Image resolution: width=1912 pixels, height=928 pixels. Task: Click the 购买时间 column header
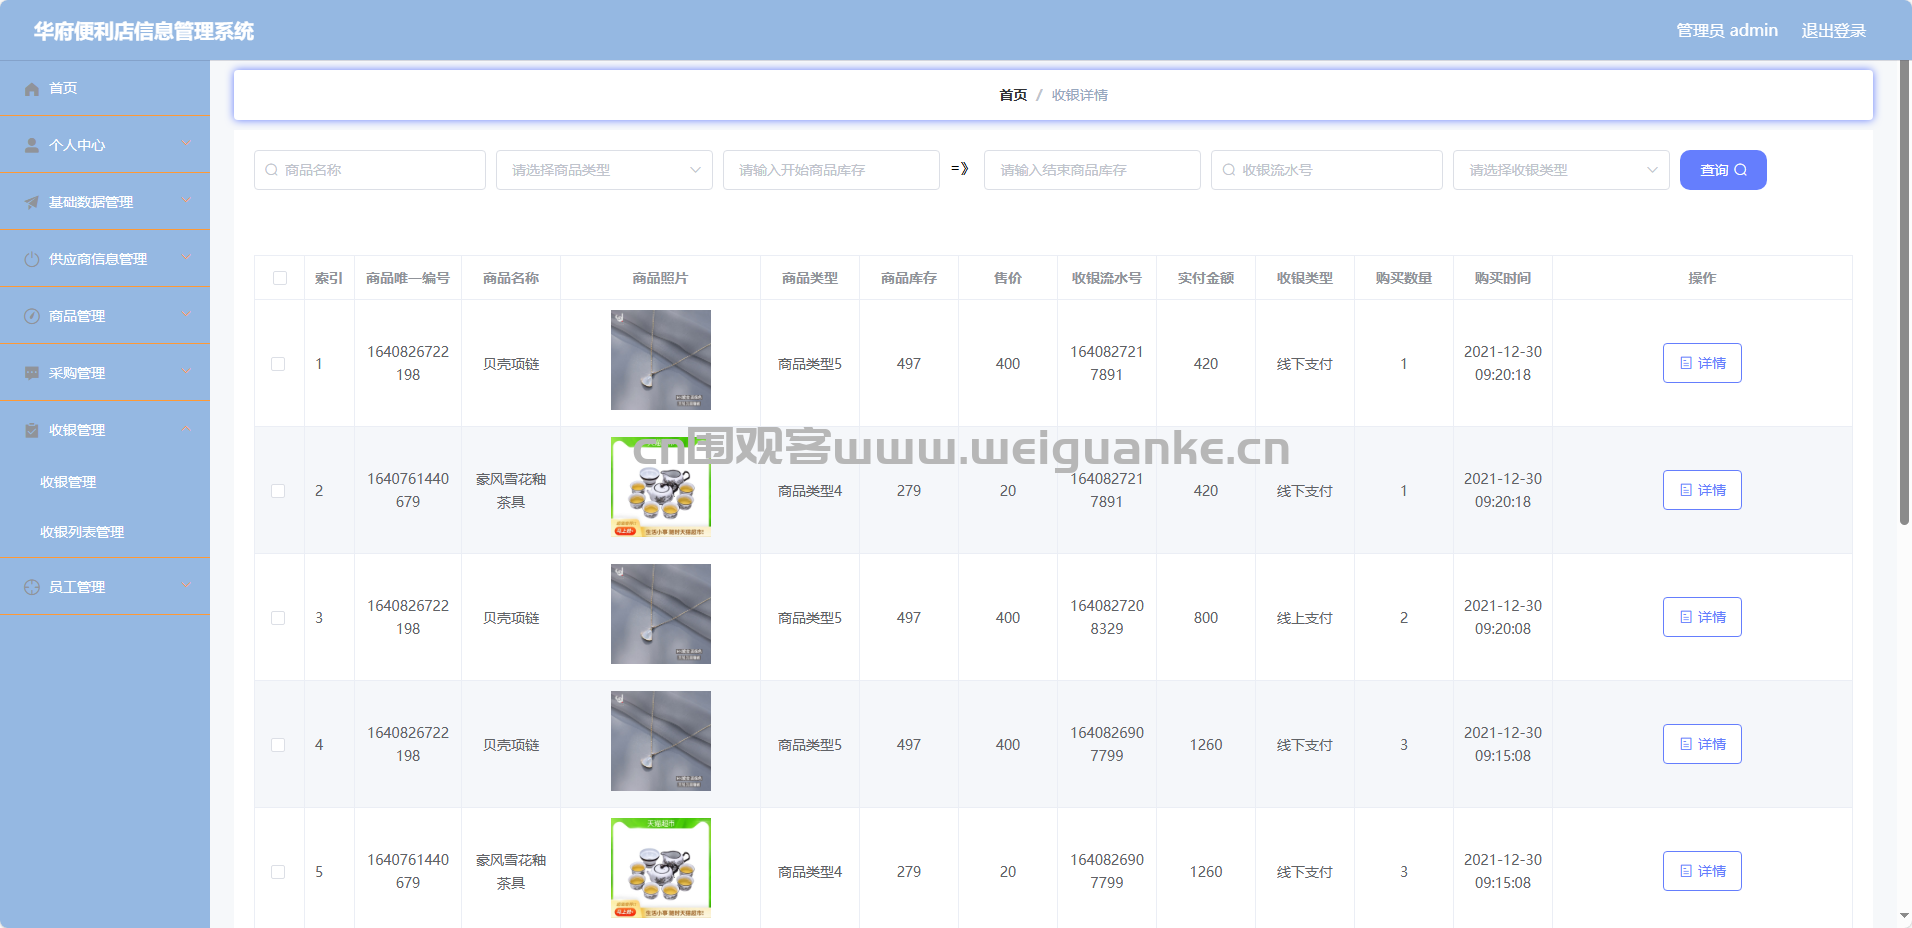pos(1503,278)
